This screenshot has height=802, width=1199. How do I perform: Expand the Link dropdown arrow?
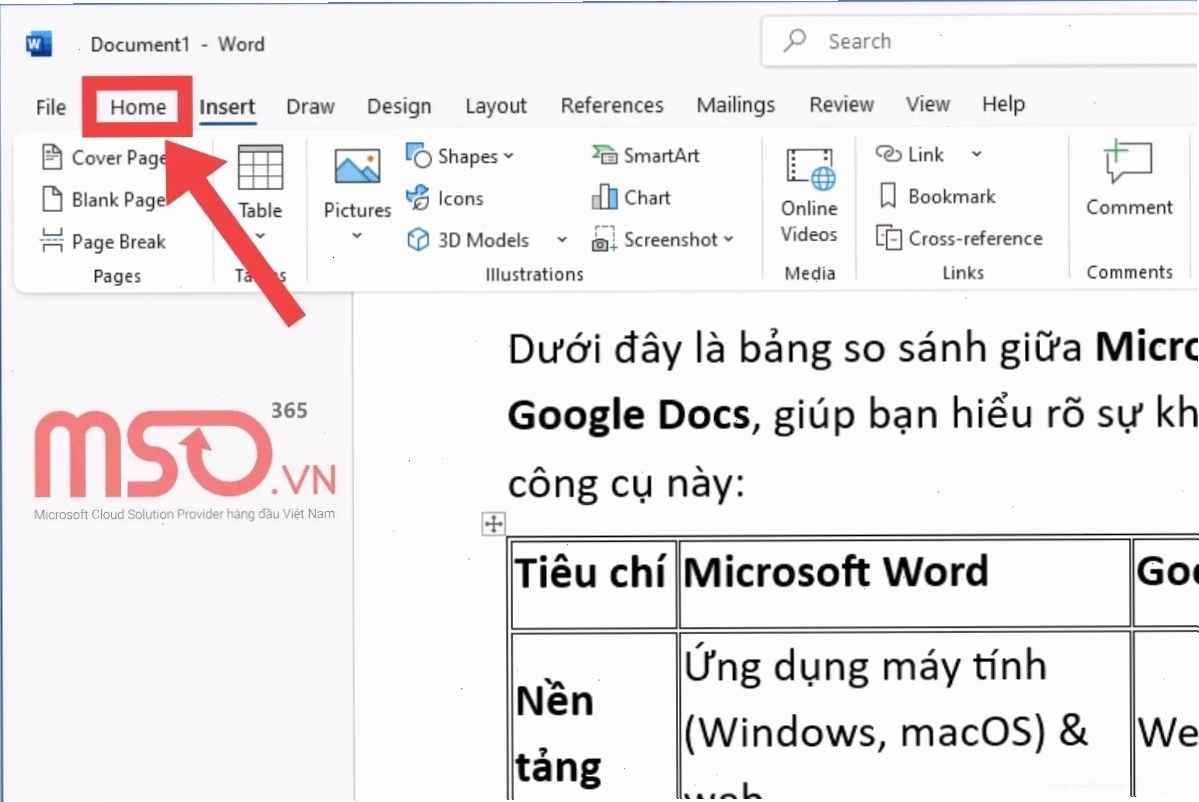point(976,154)
